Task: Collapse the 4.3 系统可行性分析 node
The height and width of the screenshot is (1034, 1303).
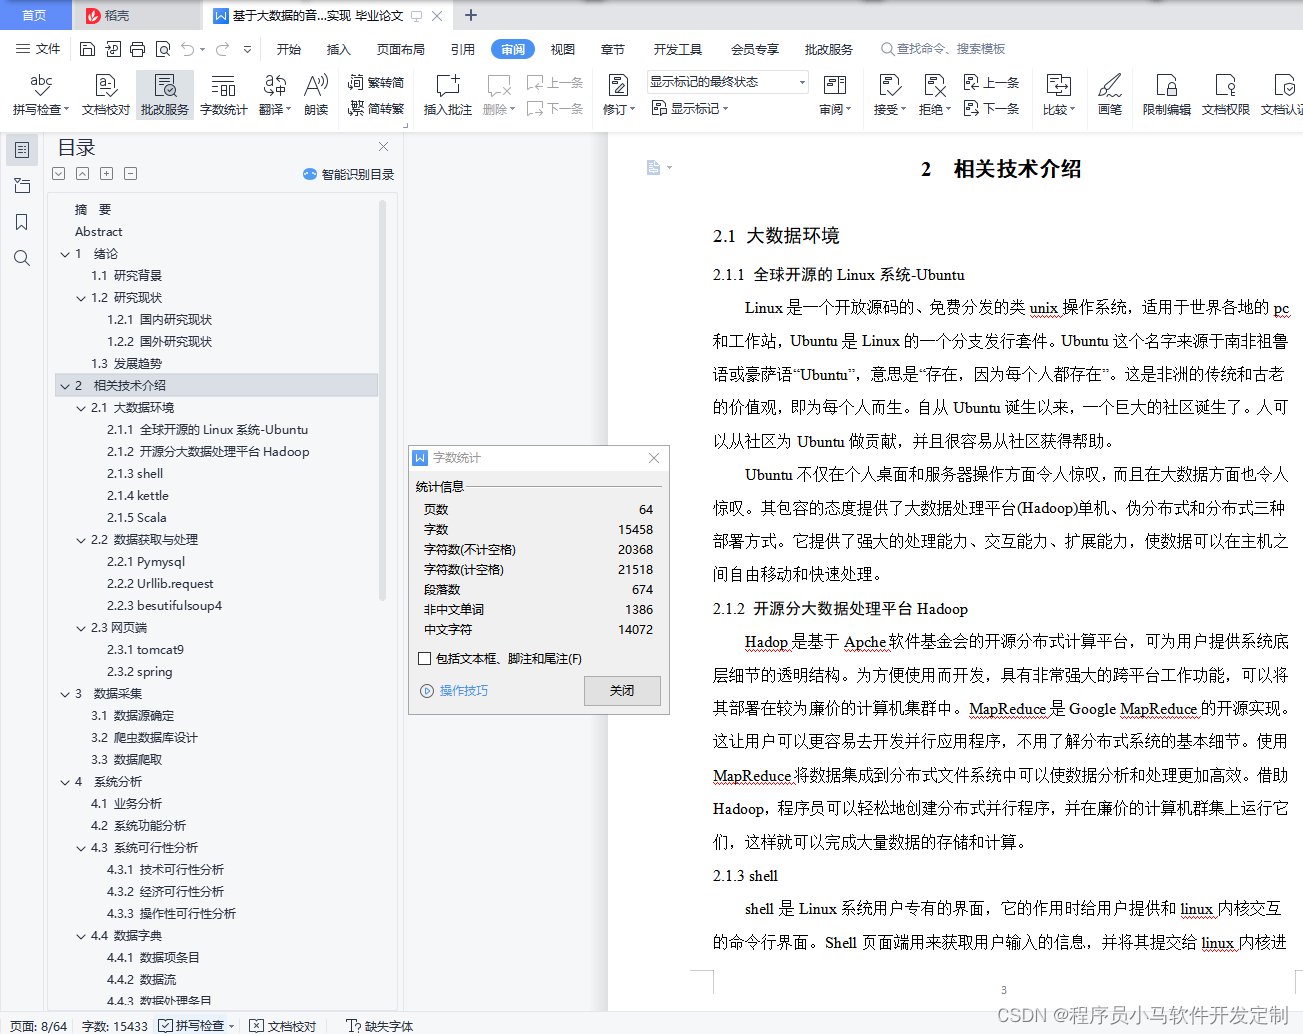Action: [x=81, y=848]
